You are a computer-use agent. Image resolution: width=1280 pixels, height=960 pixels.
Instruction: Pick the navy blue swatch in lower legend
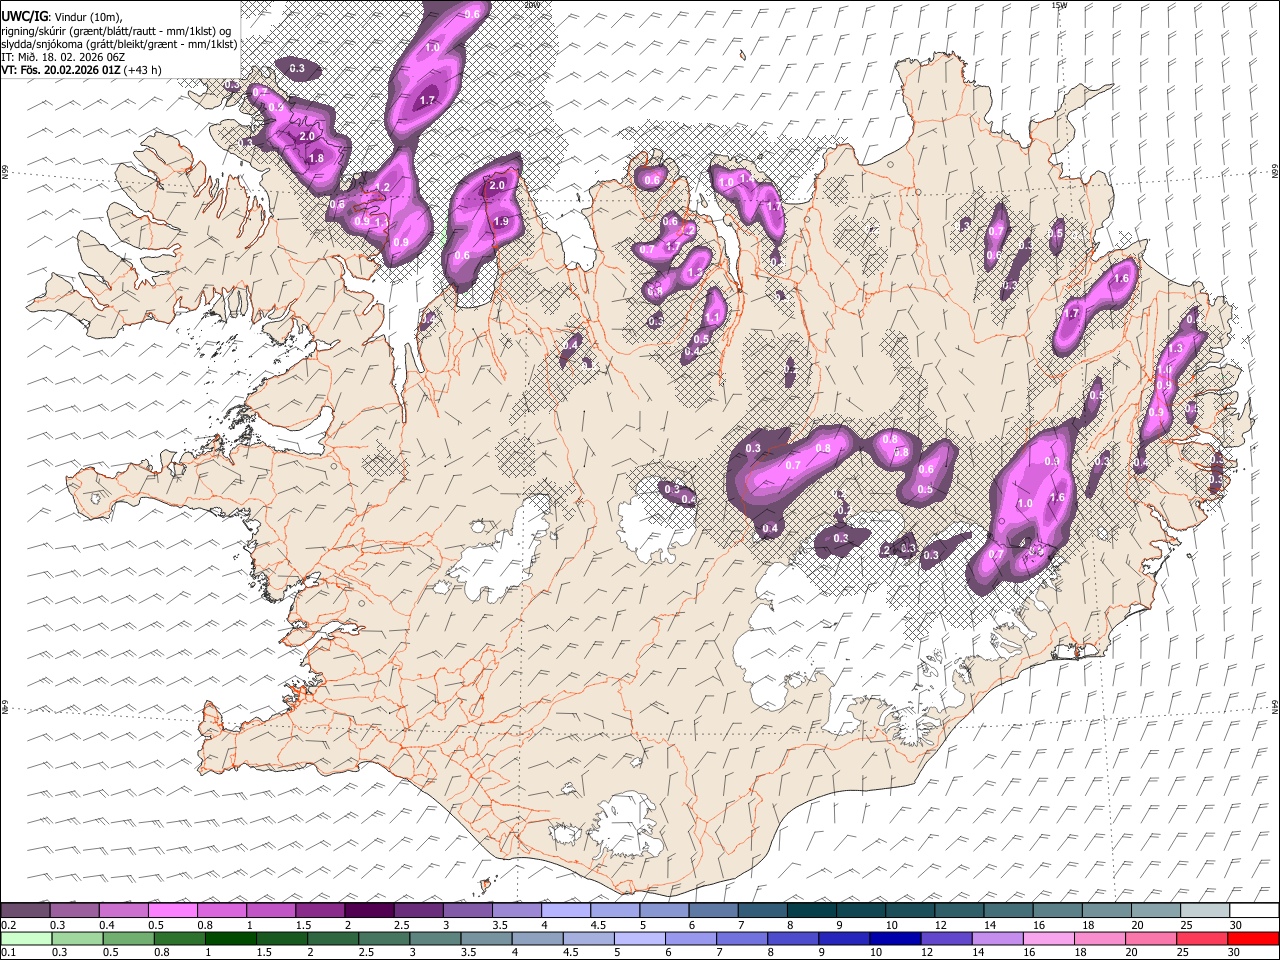pos(894,938)
